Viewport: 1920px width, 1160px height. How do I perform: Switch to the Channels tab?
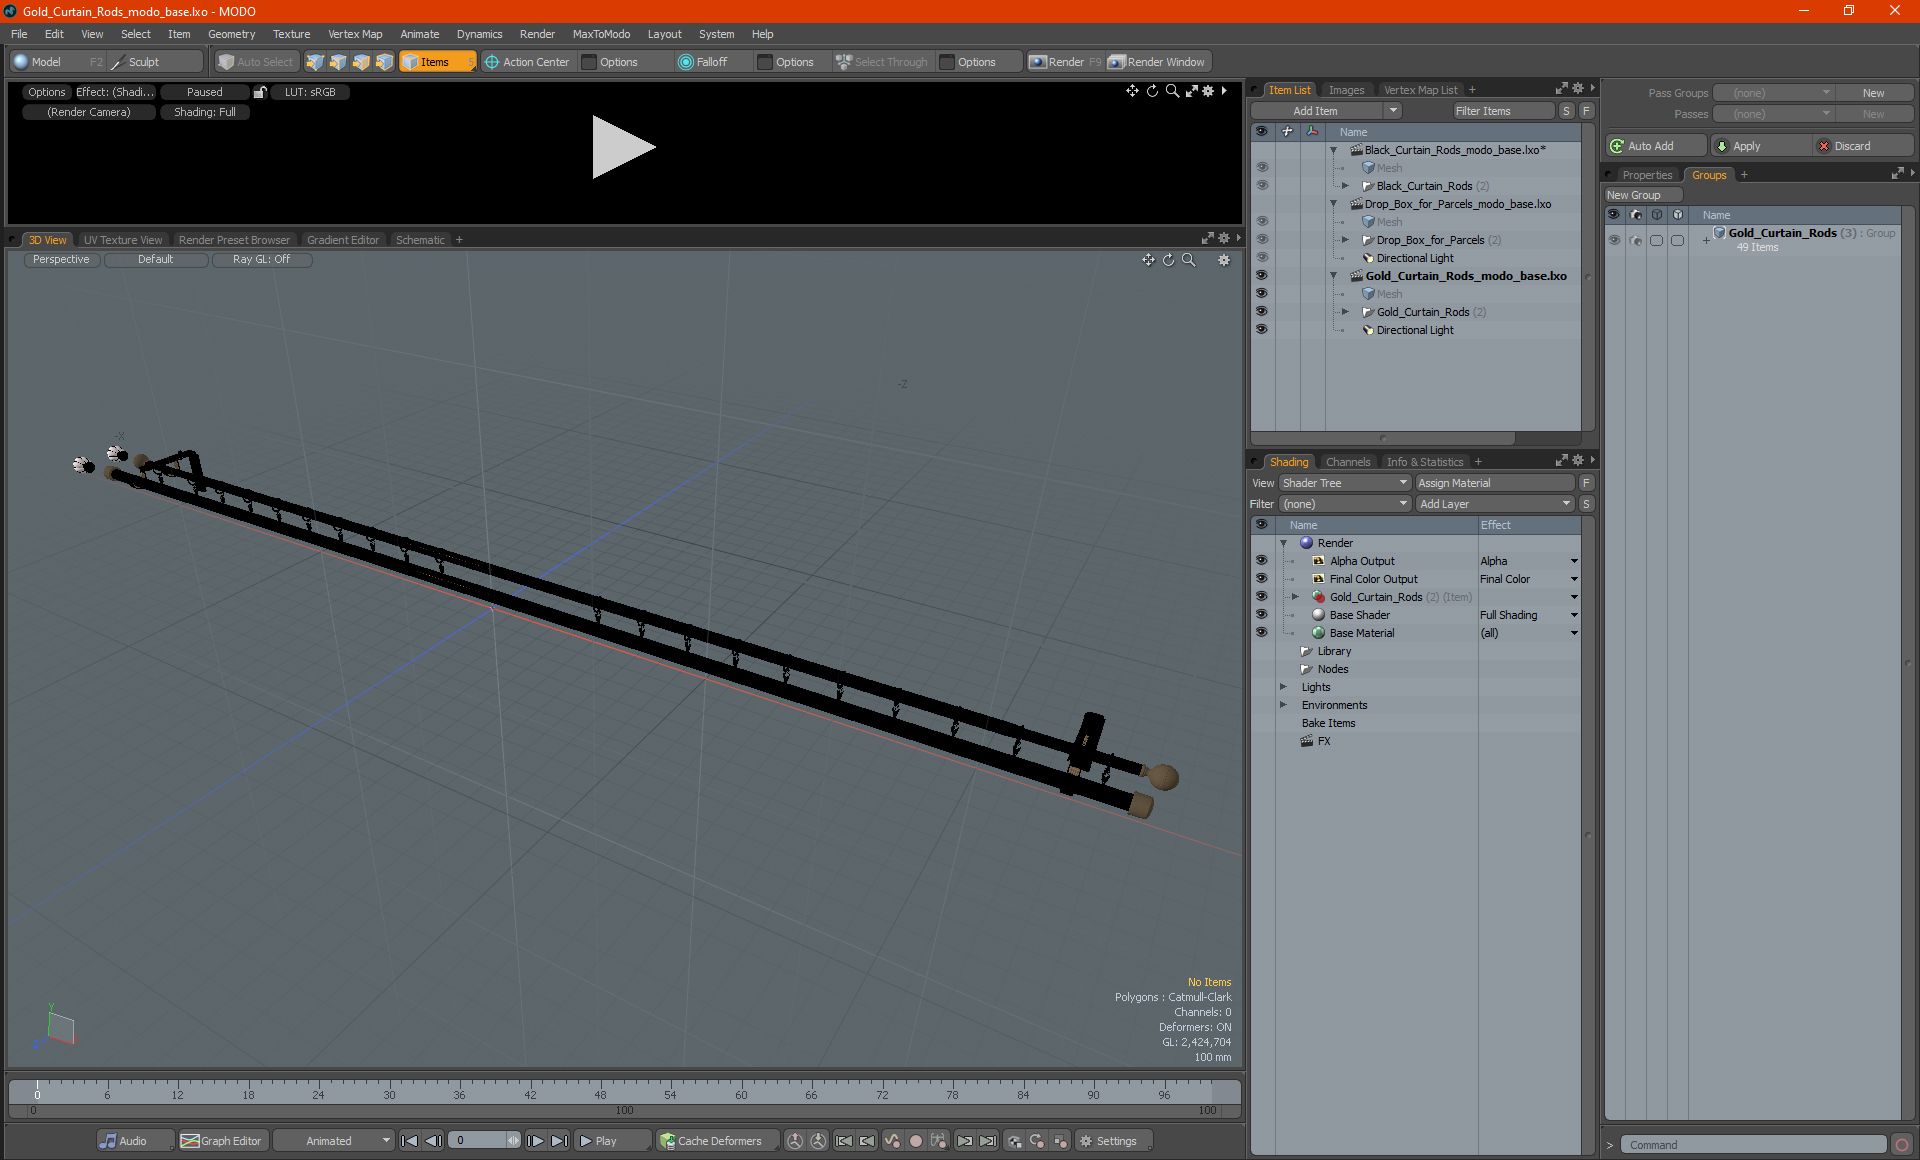(1348, 462)
